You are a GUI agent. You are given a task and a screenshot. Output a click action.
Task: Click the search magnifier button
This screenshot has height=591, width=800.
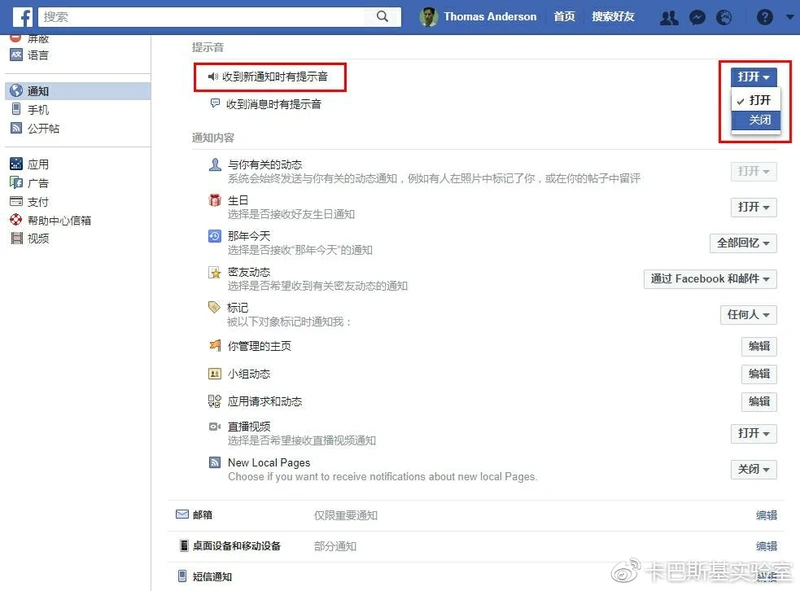382,16
